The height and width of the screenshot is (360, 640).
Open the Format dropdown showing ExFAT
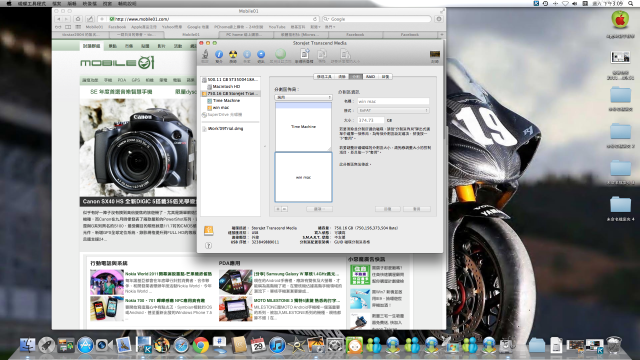pyautogui.click(x=393, y=110)
